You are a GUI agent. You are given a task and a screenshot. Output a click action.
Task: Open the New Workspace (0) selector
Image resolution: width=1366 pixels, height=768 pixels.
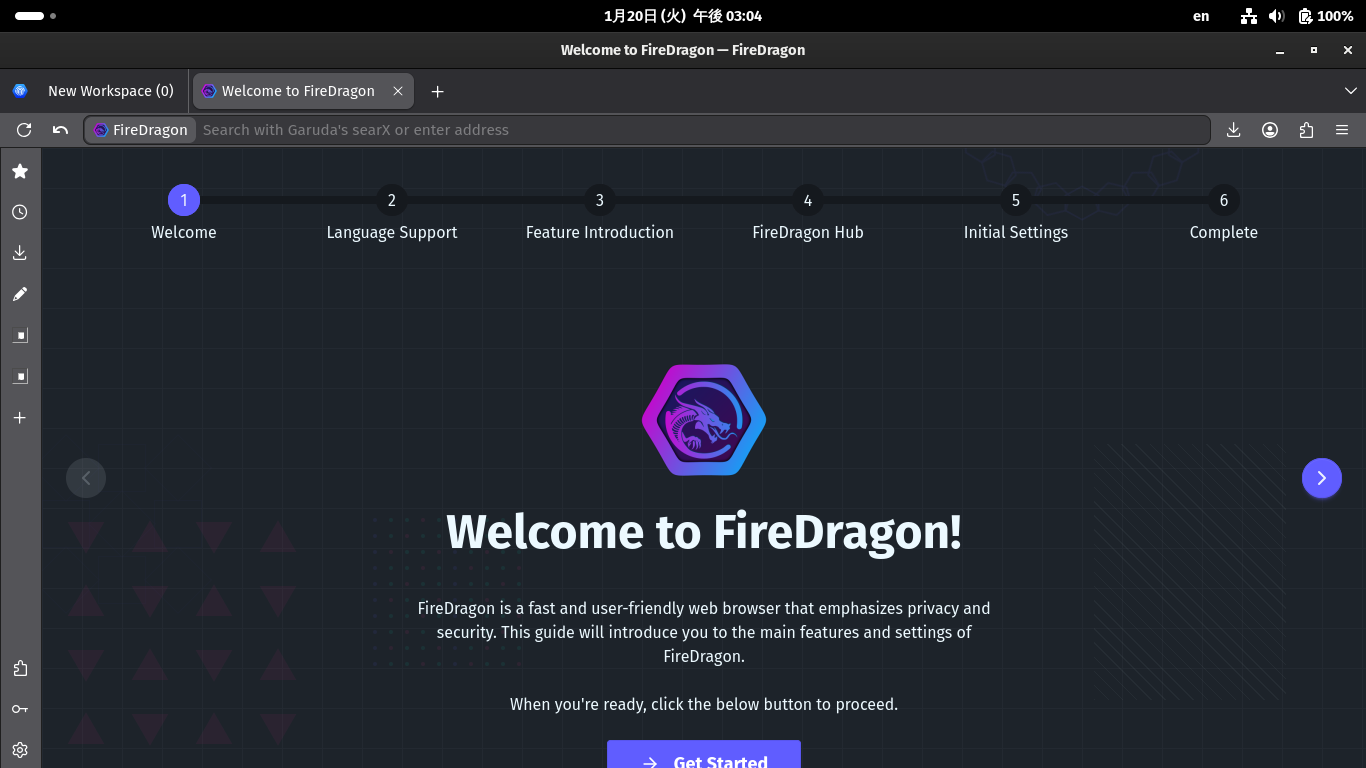point(94,91)
